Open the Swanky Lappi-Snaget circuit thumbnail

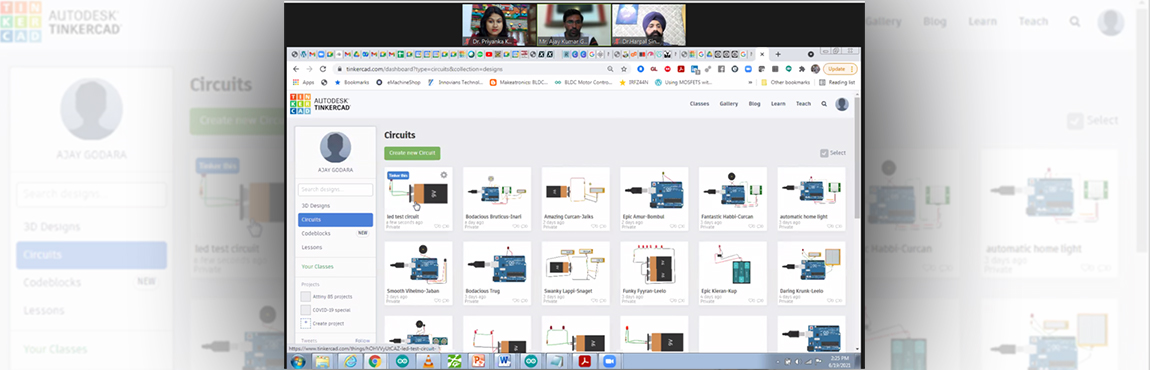click(x=575, y=264)
